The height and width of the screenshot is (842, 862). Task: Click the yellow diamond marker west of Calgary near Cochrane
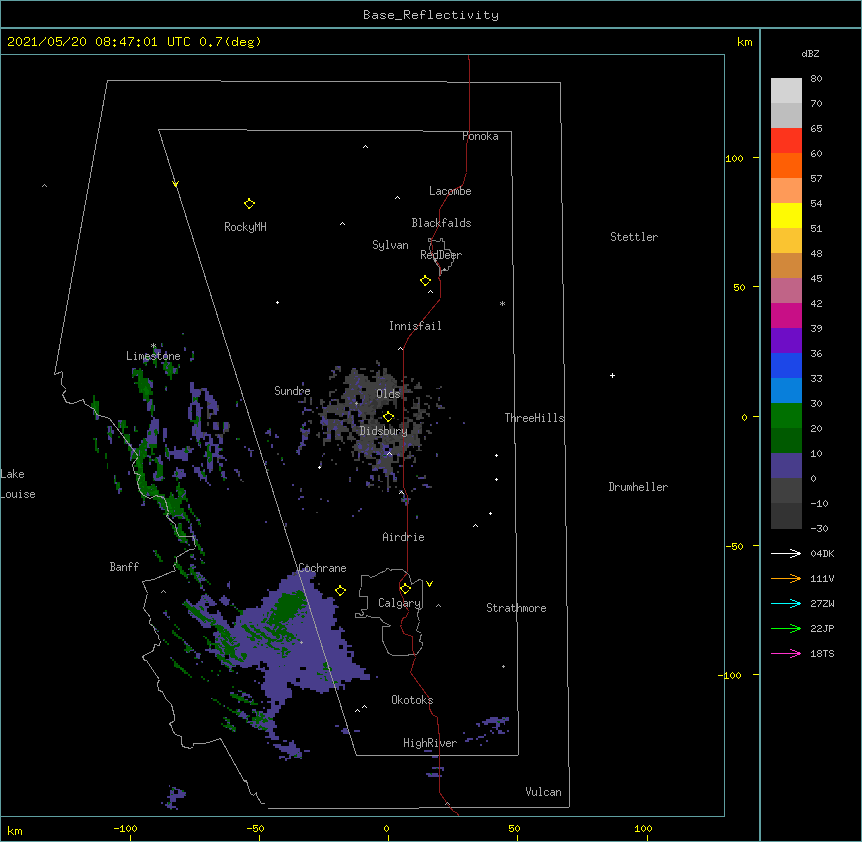pos(340,590)
